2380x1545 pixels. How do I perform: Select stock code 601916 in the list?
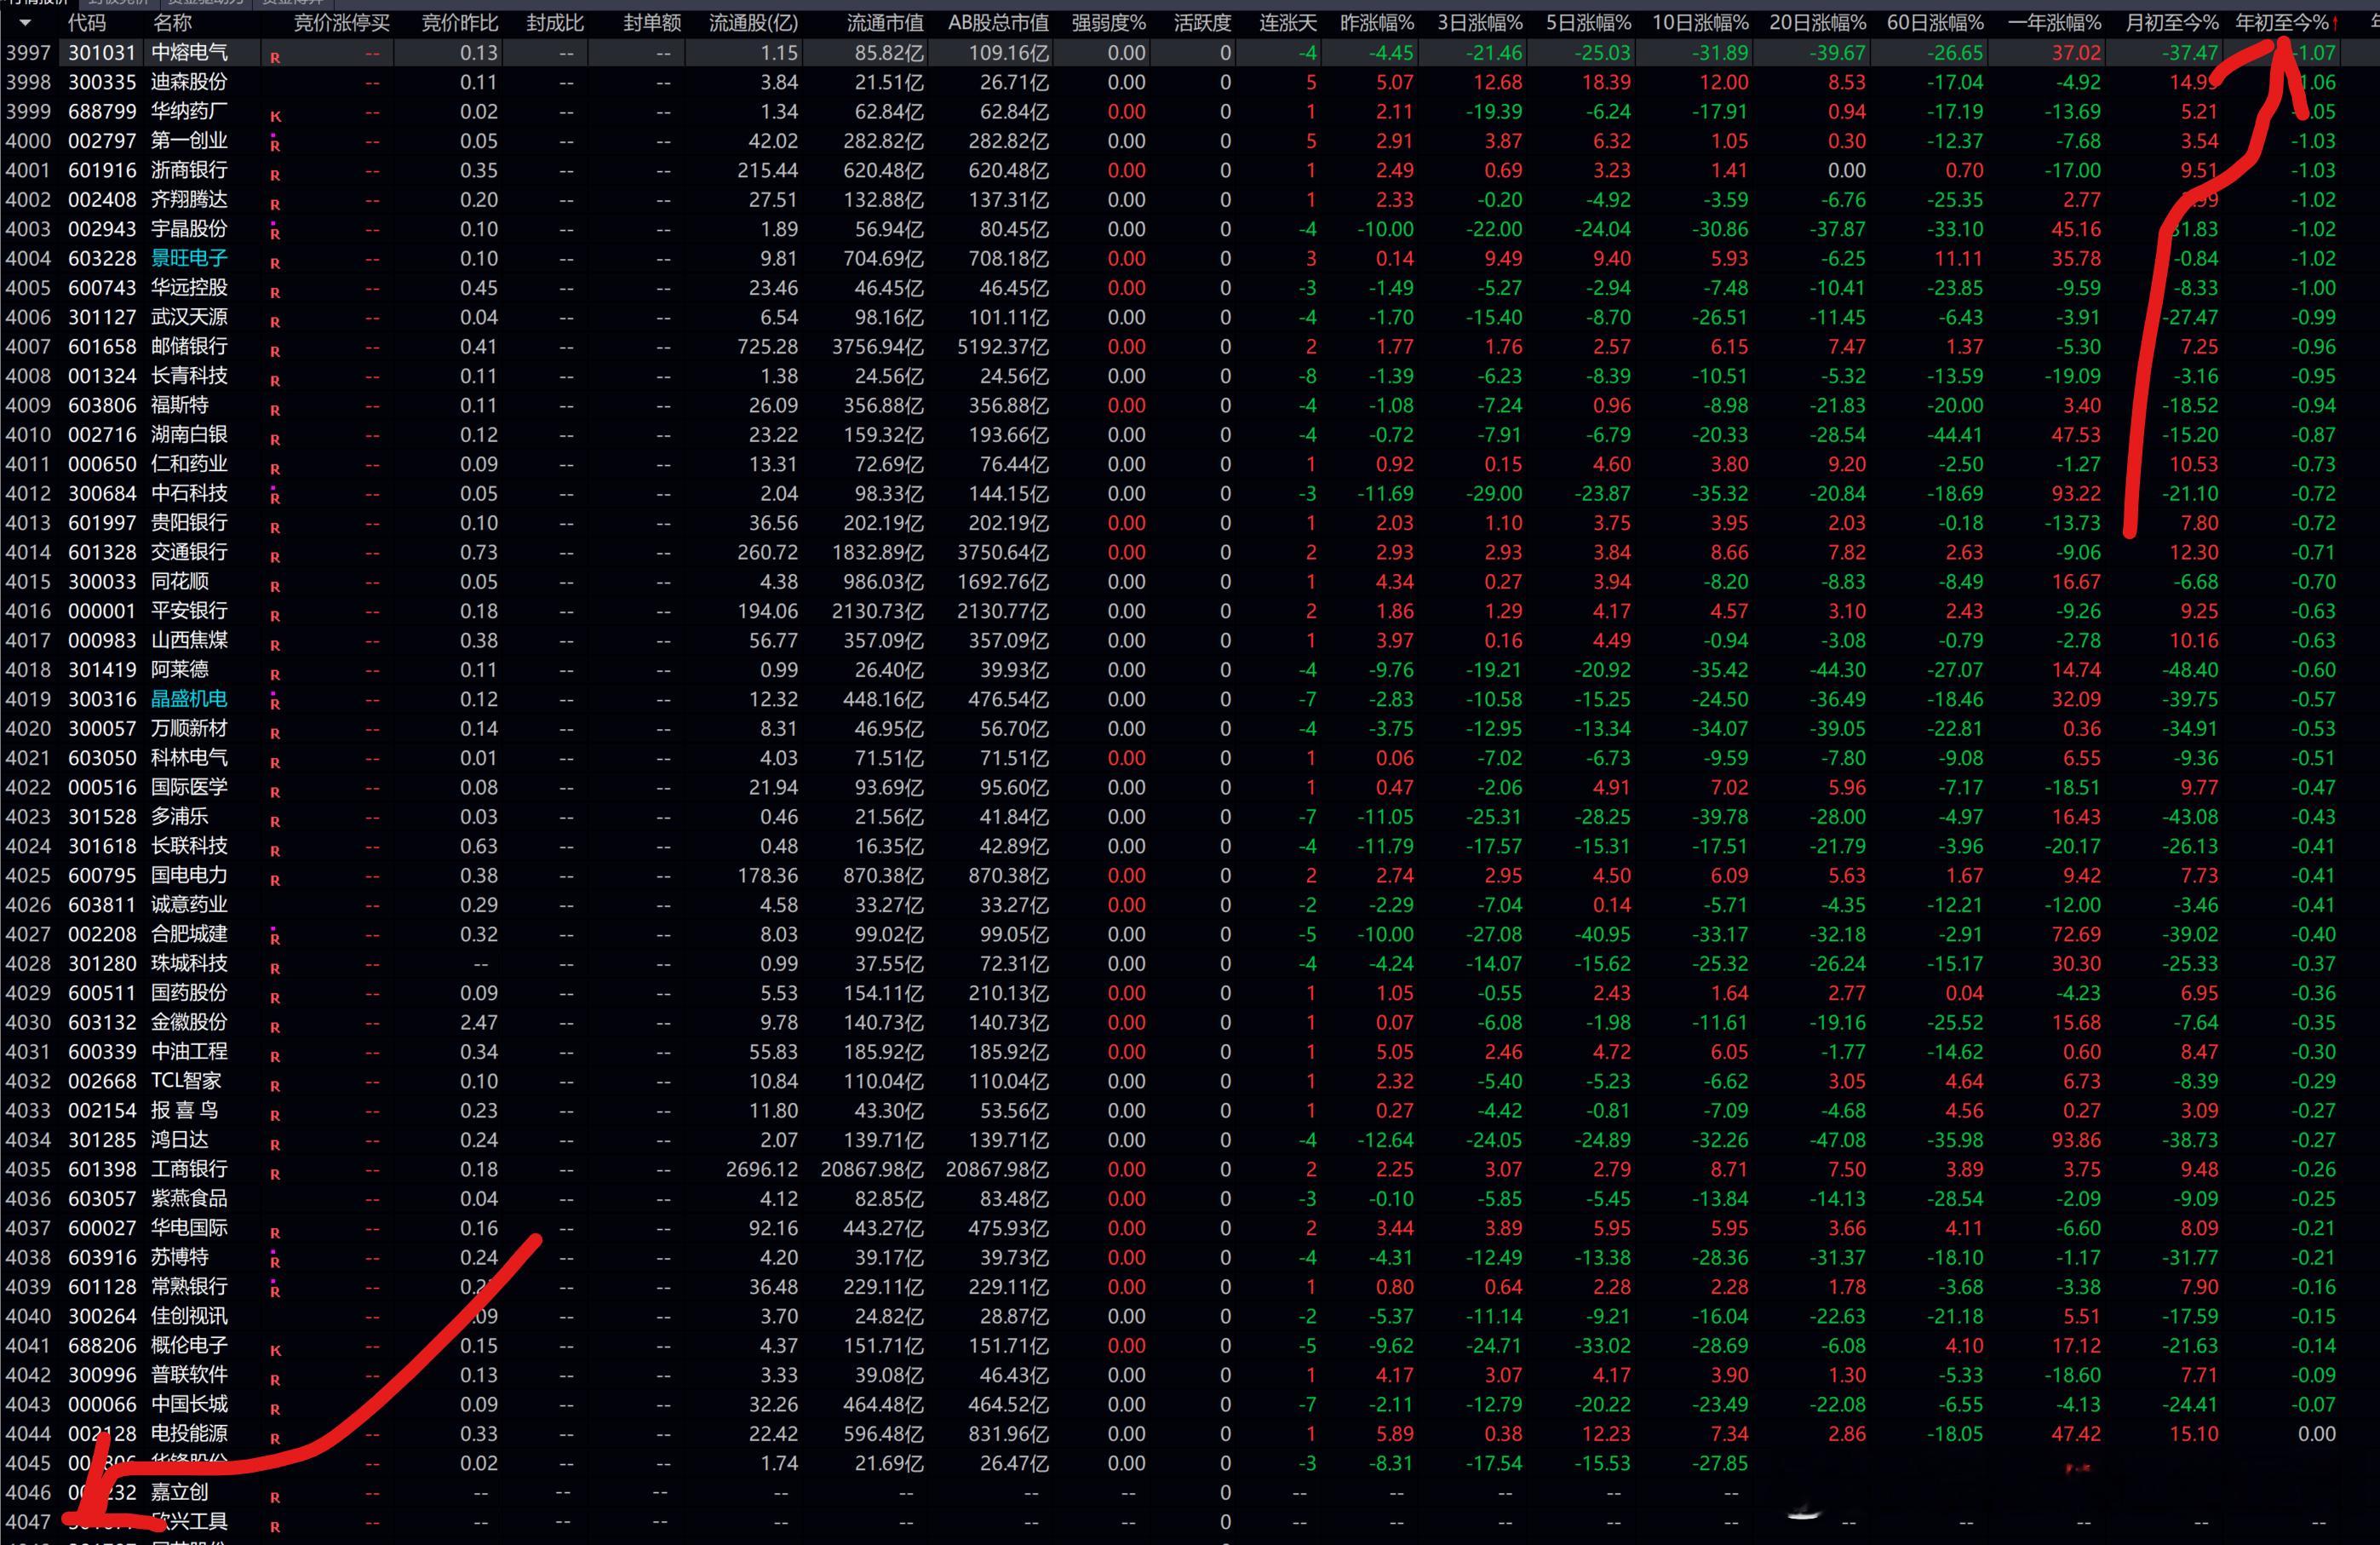[102, 170]
